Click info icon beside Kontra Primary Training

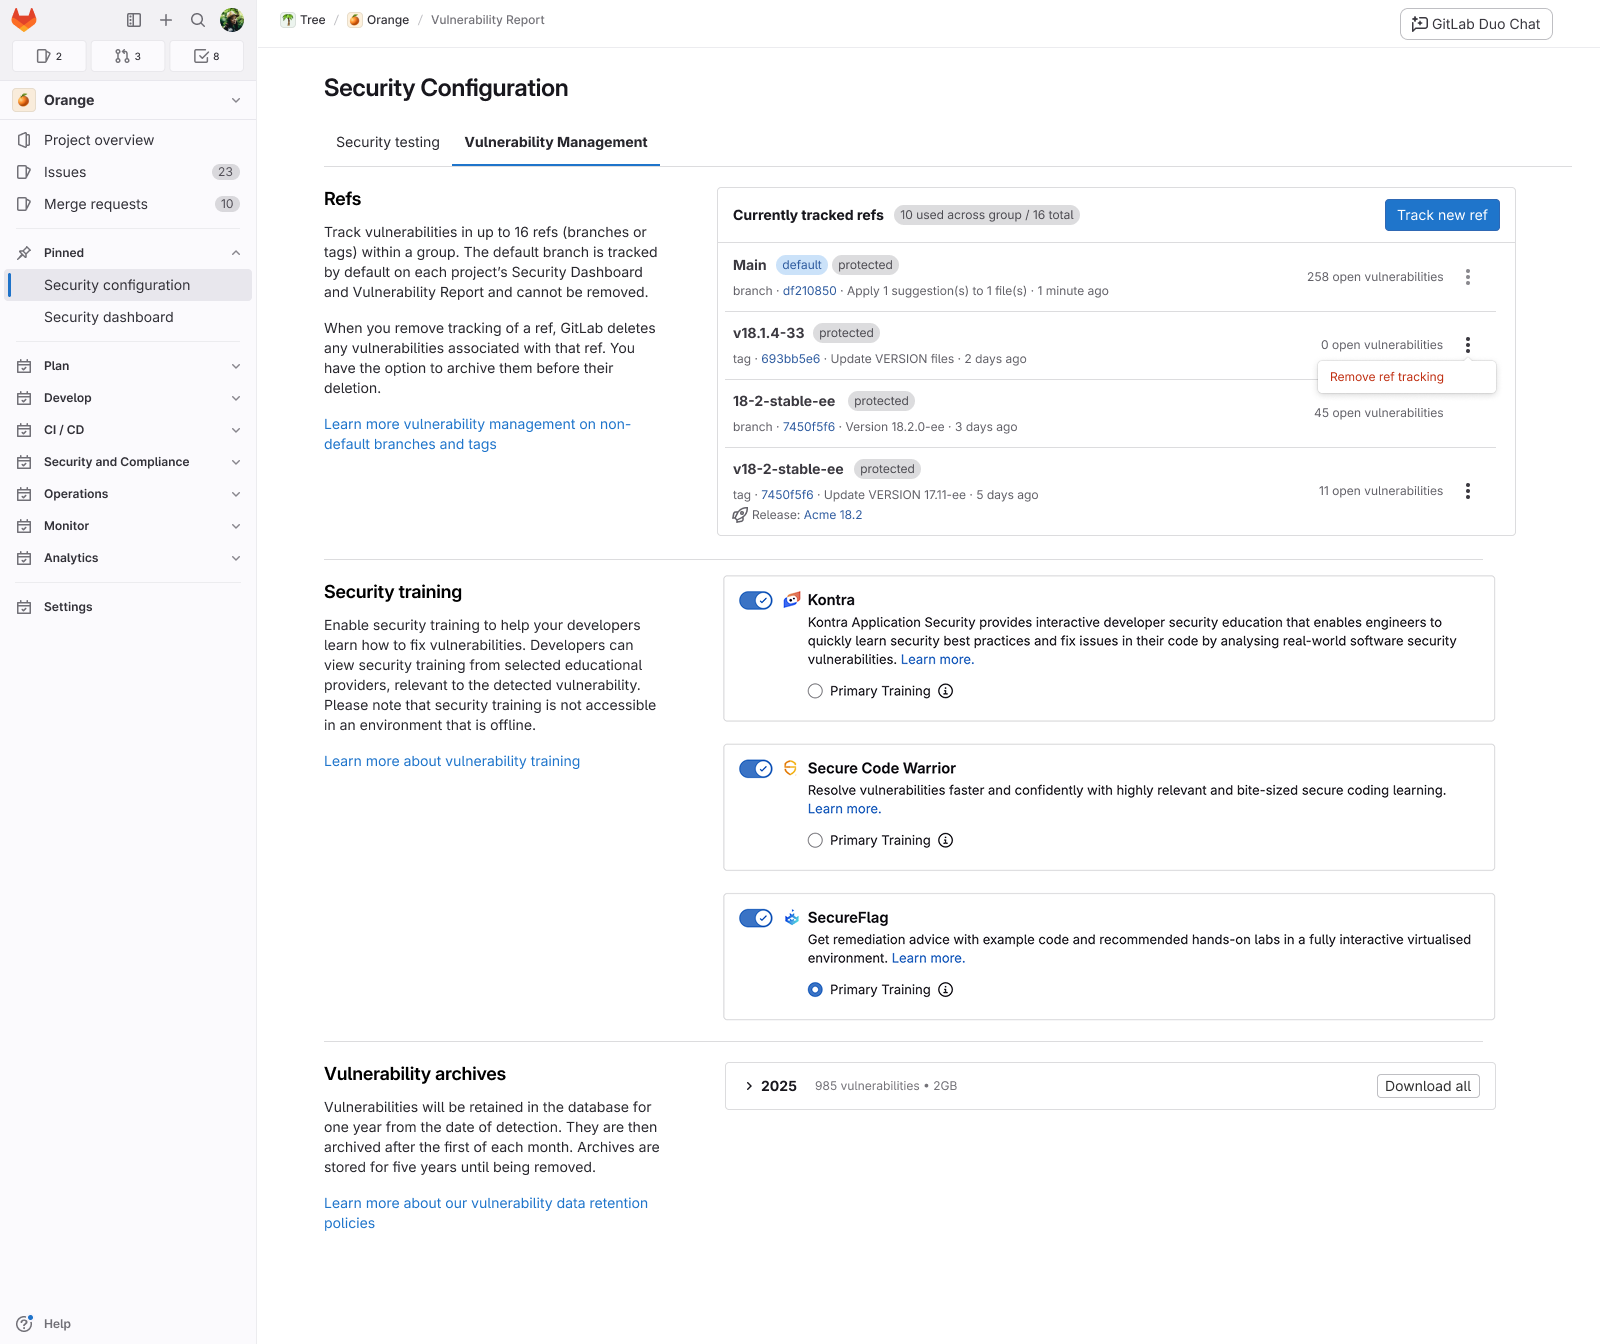pyautogui.click(x=946, y=691)
